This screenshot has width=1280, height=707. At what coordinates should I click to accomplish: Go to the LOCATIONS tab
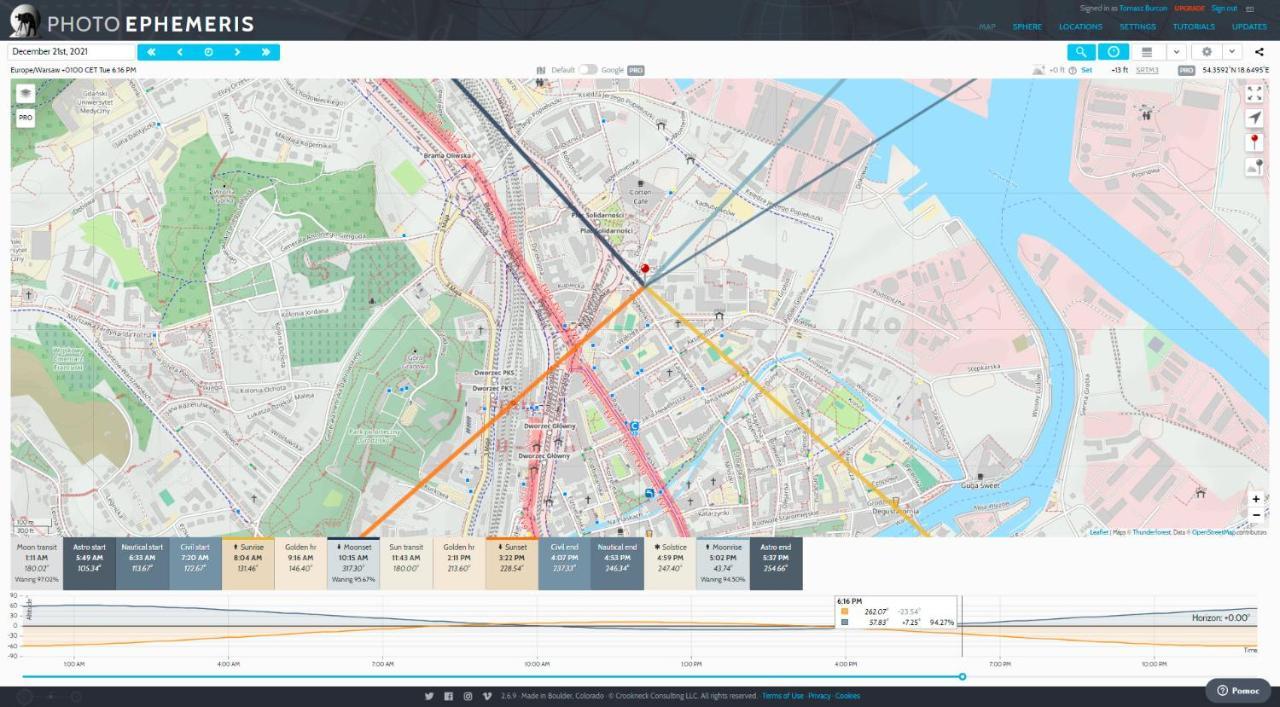pos(1080,27)
